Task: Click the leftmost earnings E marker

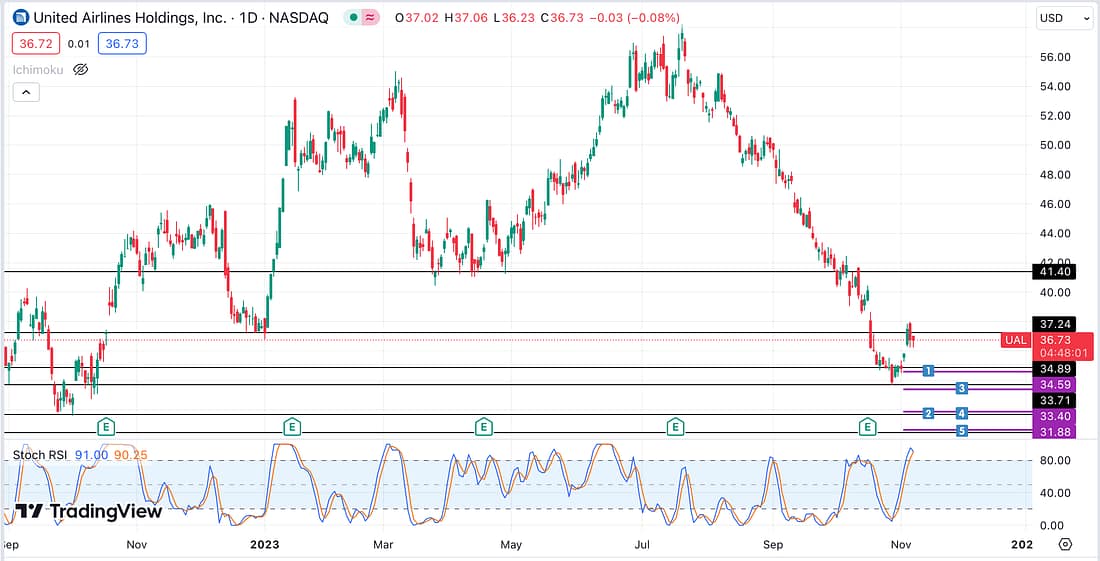Action: pyautogui.click(x=106, y=427)
